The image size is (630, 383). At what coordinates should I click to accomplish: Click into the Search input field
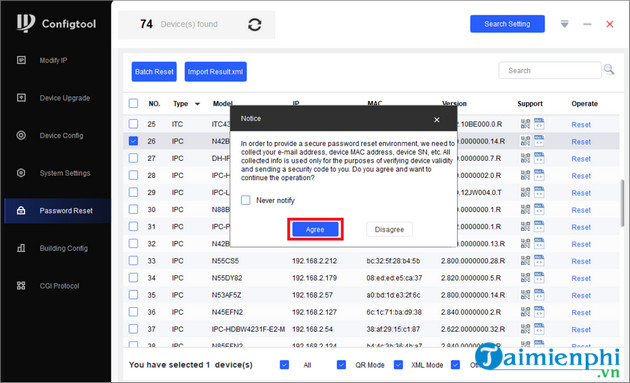[x=550, y=70]
